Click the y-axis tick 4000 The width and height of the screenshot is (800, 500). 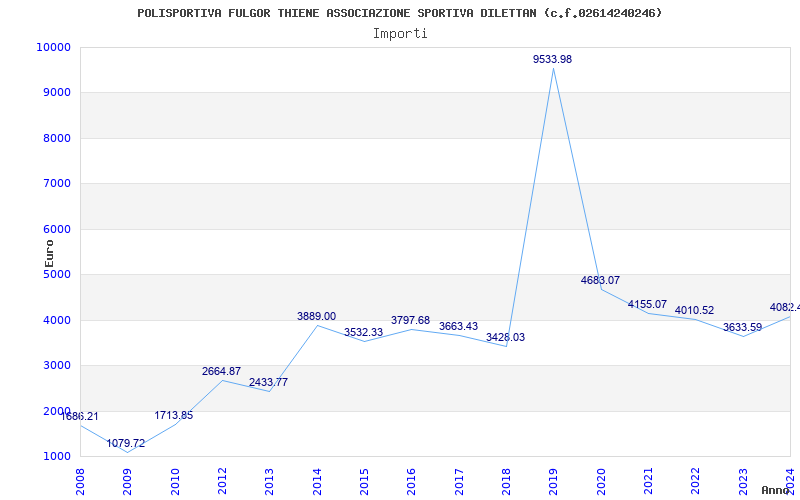click(57, 320)
